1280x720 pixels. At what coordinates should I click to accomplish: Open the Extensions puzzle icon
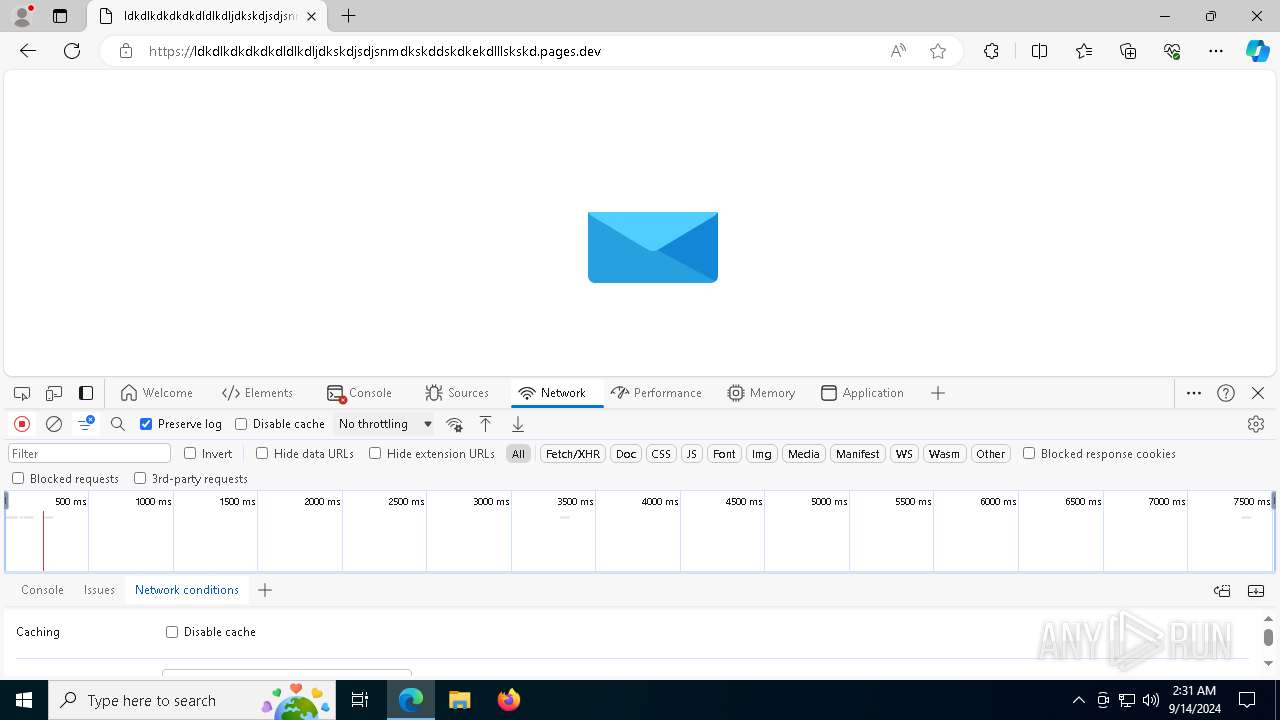pyautogui.click(x=991, y=51)
